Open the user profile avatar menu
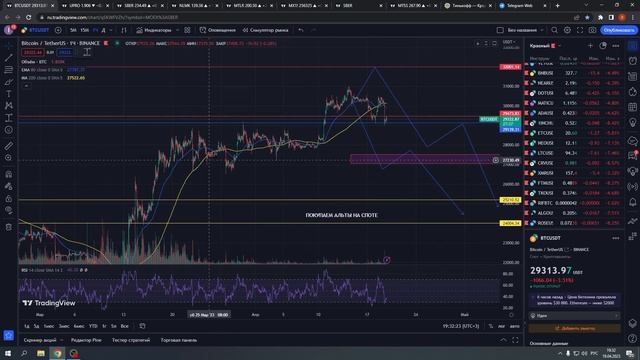Screen dimensions: 640x360 [x=9, y=30]
